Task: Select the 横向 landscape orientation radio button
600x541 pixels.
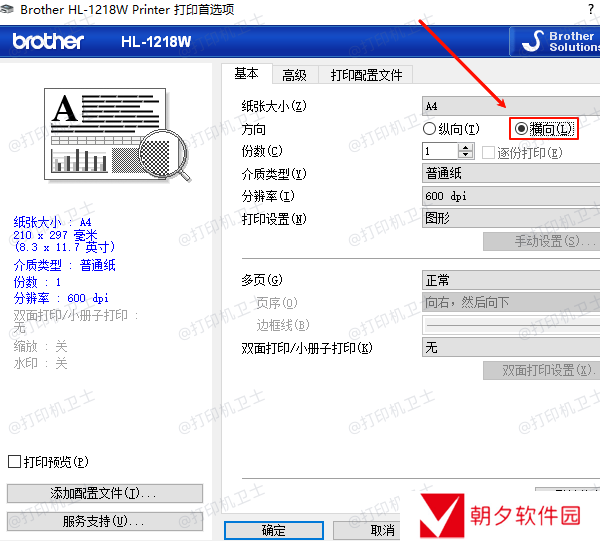Action: (x=521, y=129)
